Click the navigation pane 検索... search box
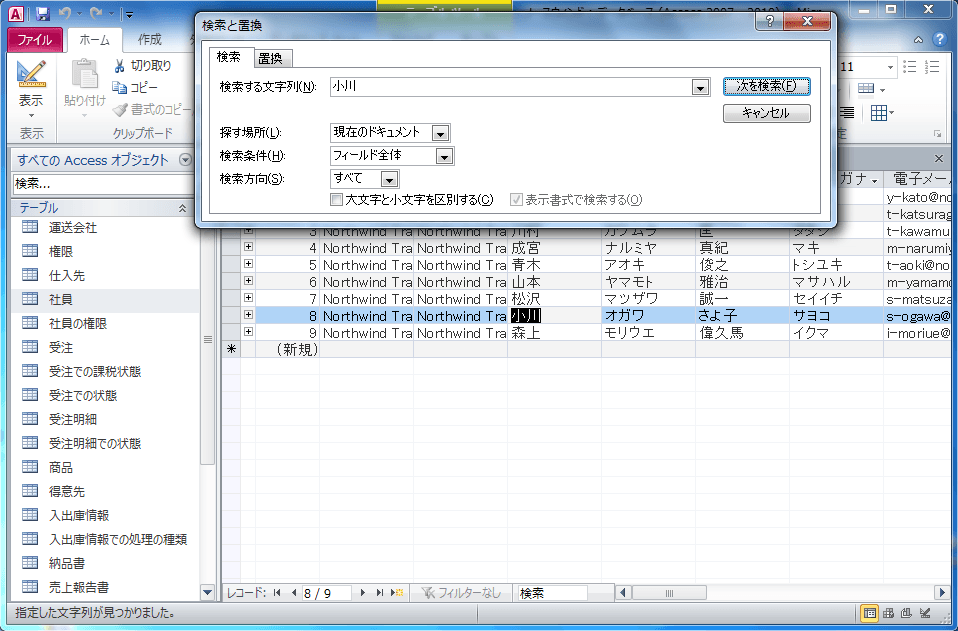Screen dimensions: 958x631 [104, 184]
